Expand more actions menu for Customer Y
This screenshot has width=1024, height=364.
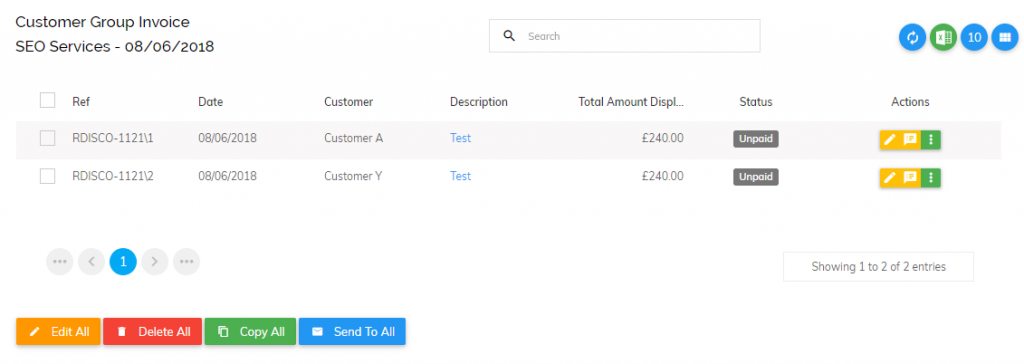(931, 177)
